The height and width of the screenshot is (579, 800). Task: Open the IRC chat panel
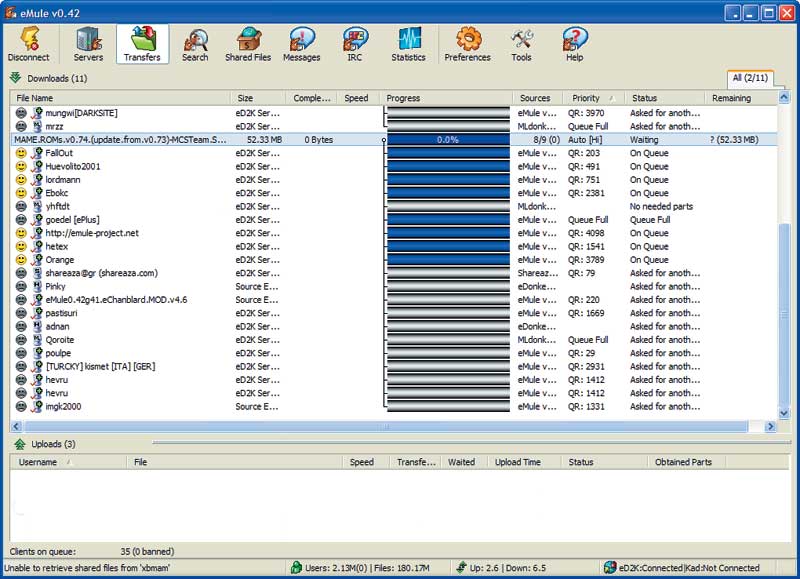click(355, 45)
